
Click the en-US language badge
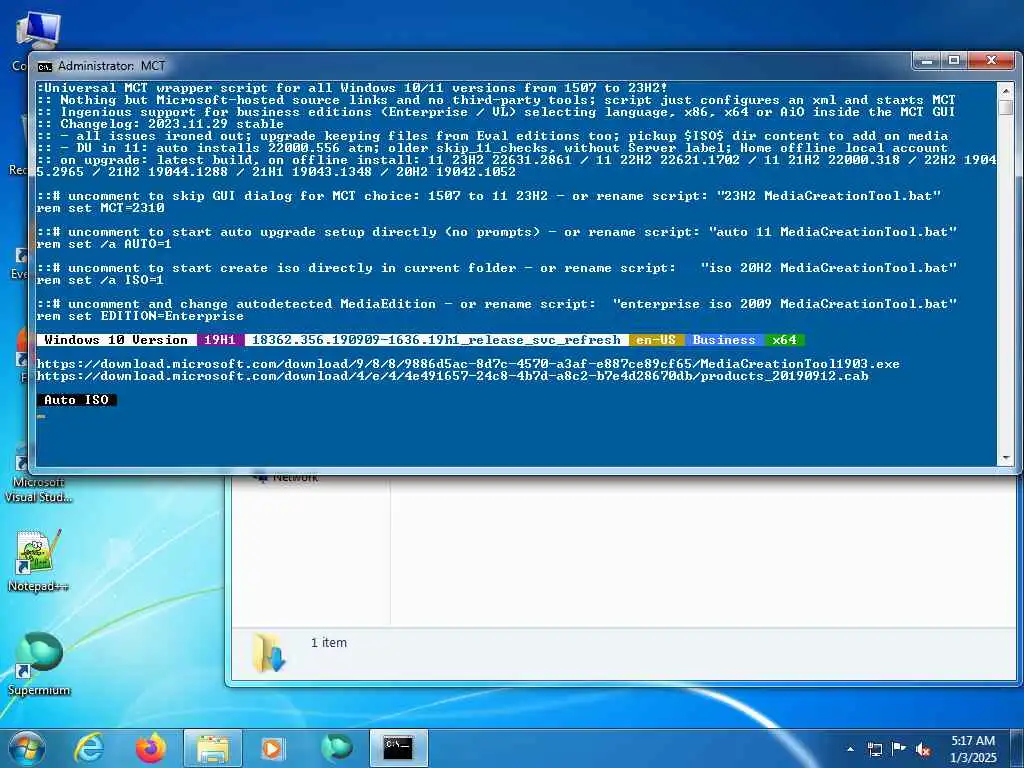pos(656,340)
